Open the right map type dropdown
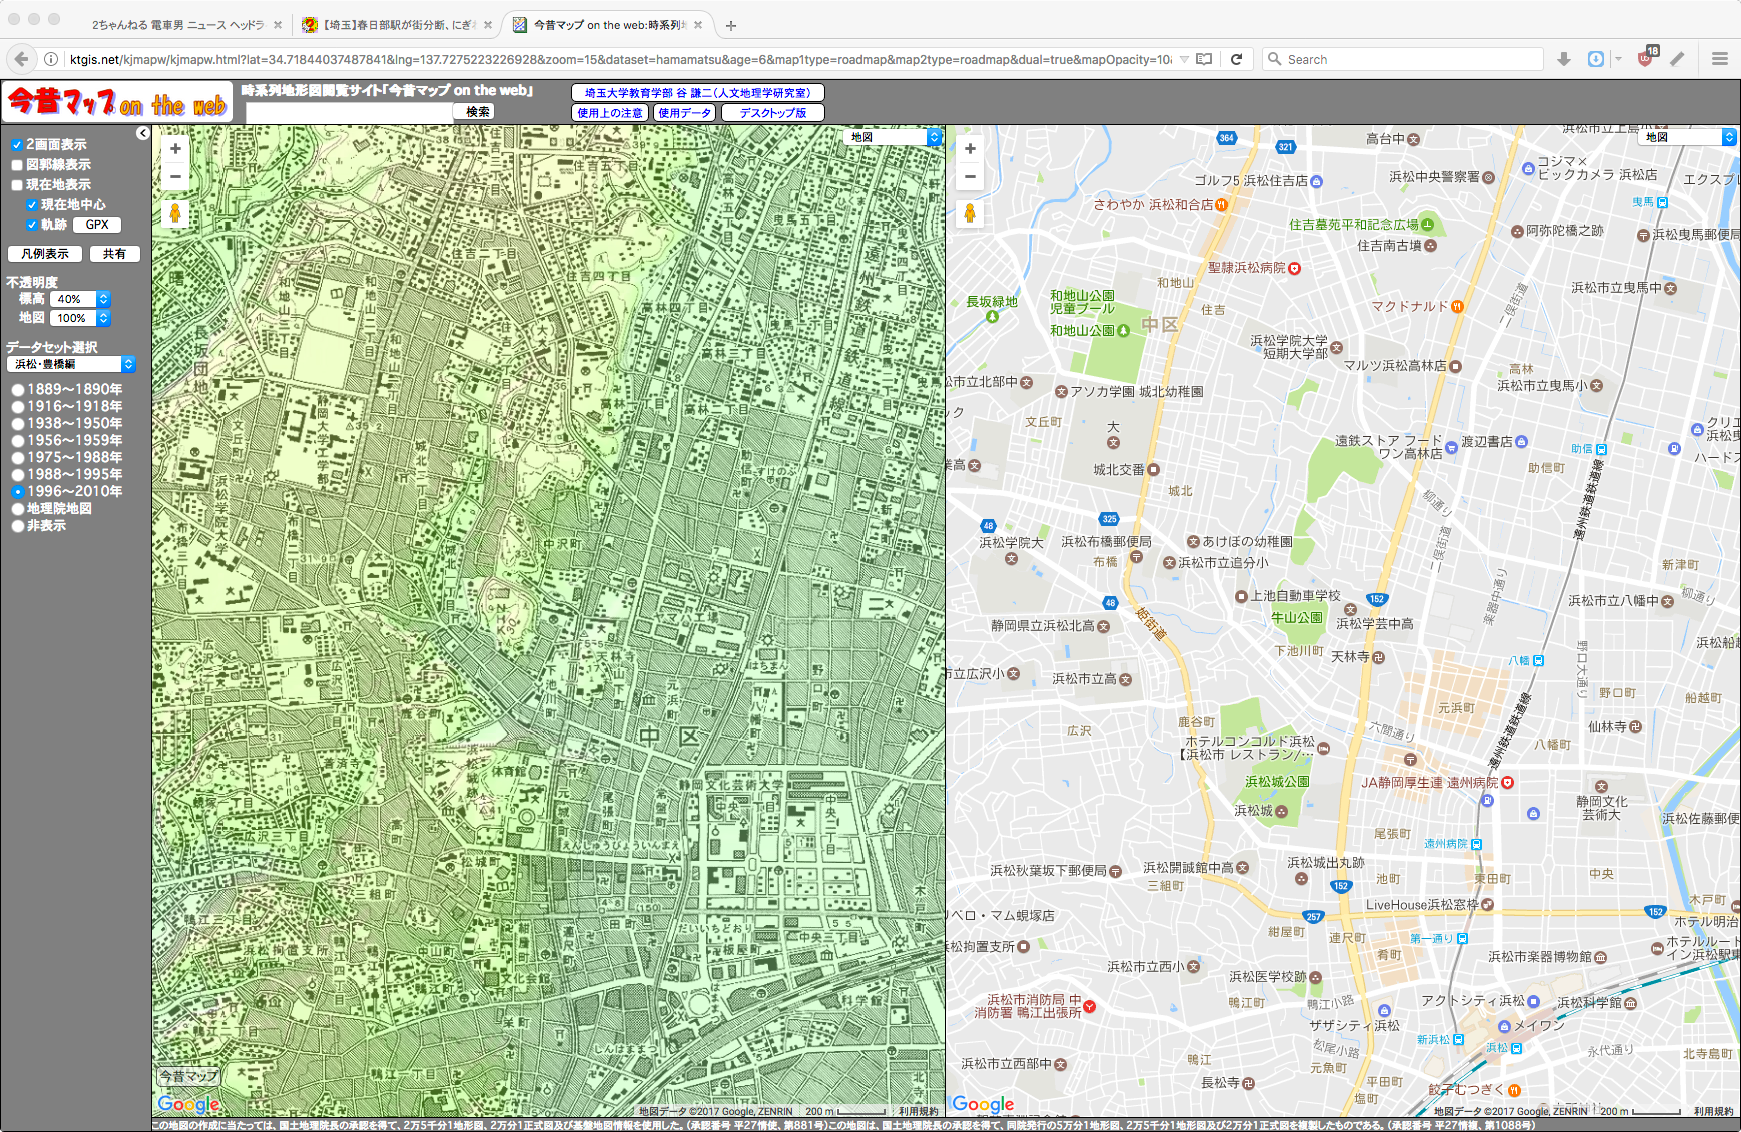 tap(1689, 137)
